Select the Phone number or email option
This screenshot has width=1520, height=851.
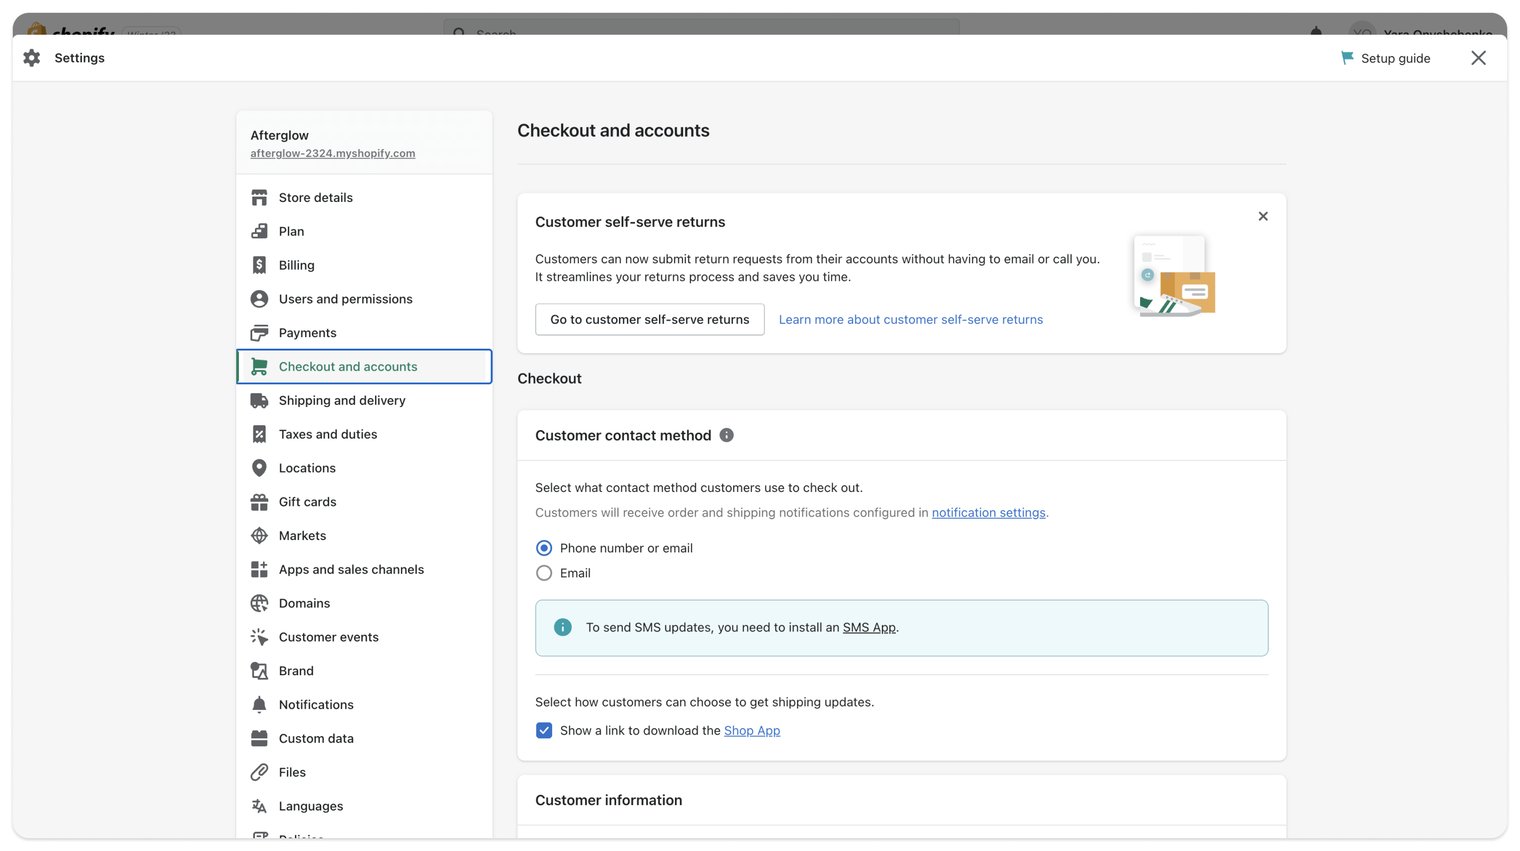click(544, 548)
